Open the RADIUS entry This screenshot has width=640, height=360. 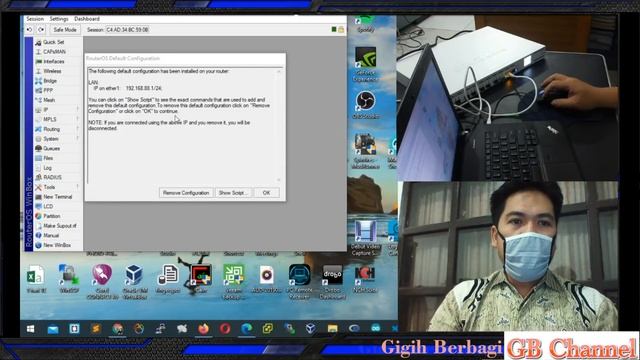pos(52,178)
